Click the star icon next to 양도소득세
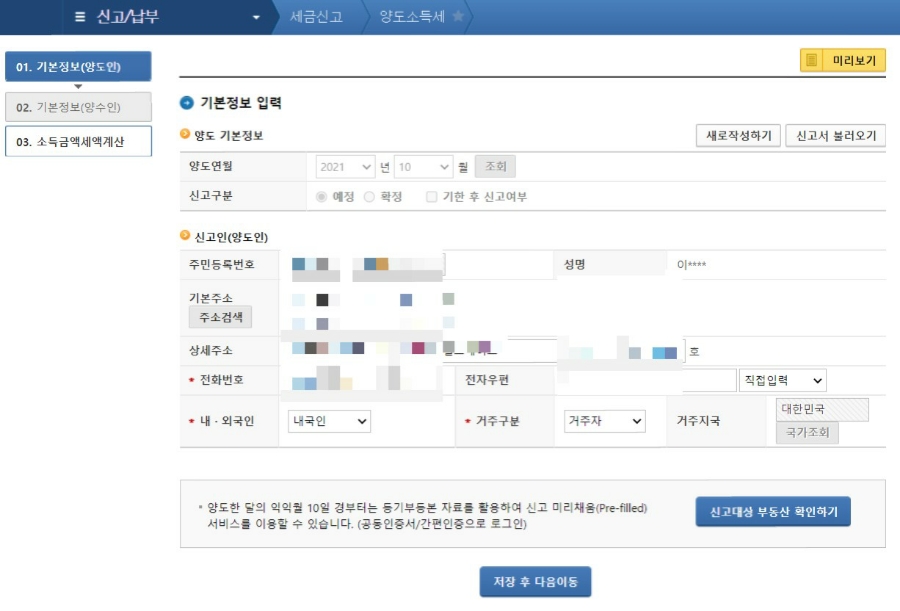This screenshot has height=611, width=900. [457, 15]
